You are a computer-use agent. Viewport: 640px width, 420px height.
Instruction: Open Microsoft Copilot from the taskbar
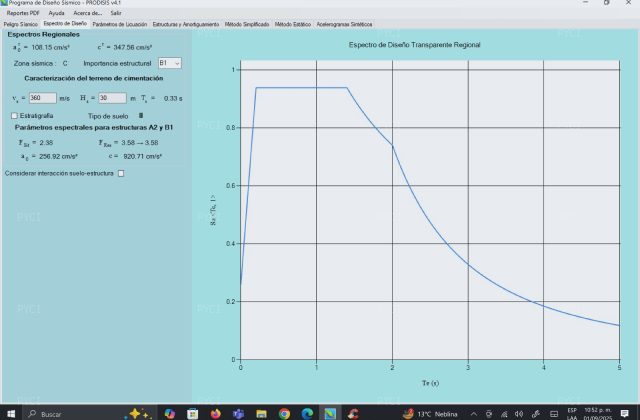point(169,413)
